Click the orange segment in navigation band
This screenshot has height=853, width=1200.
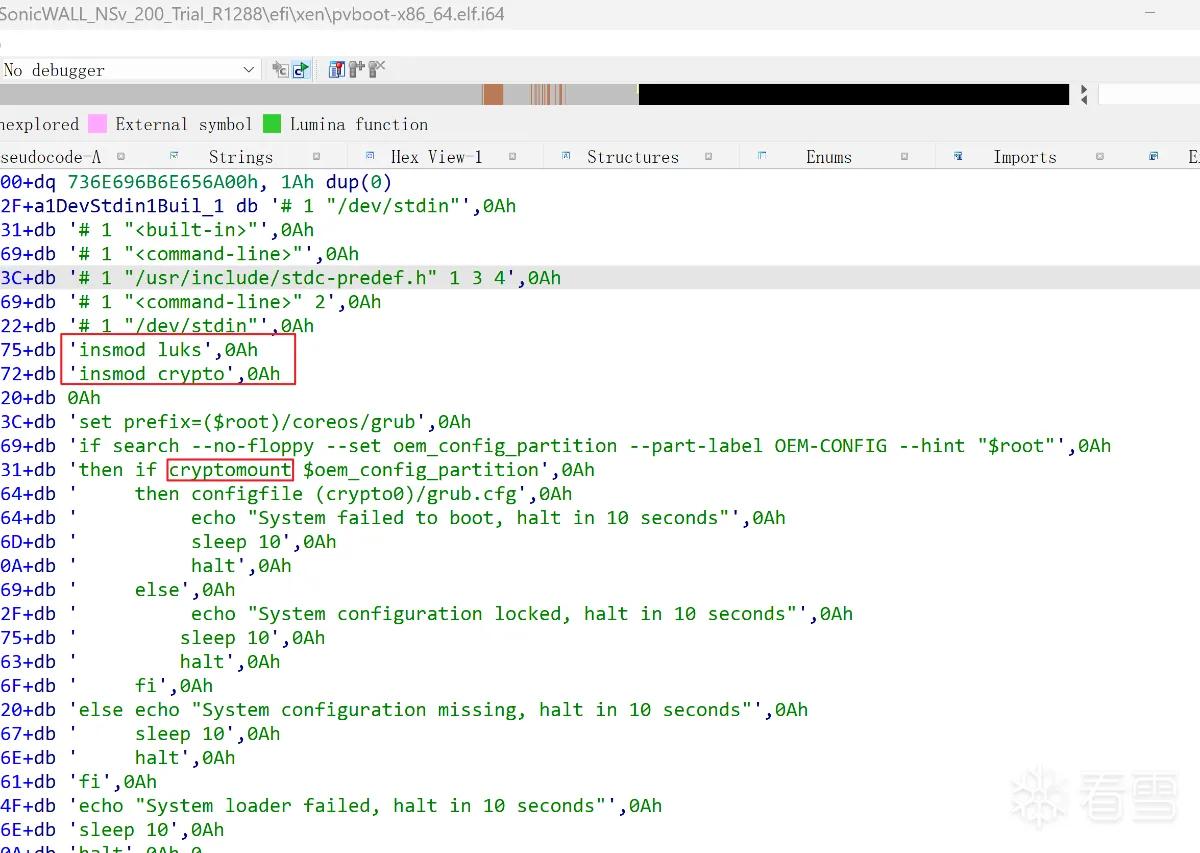493,95
